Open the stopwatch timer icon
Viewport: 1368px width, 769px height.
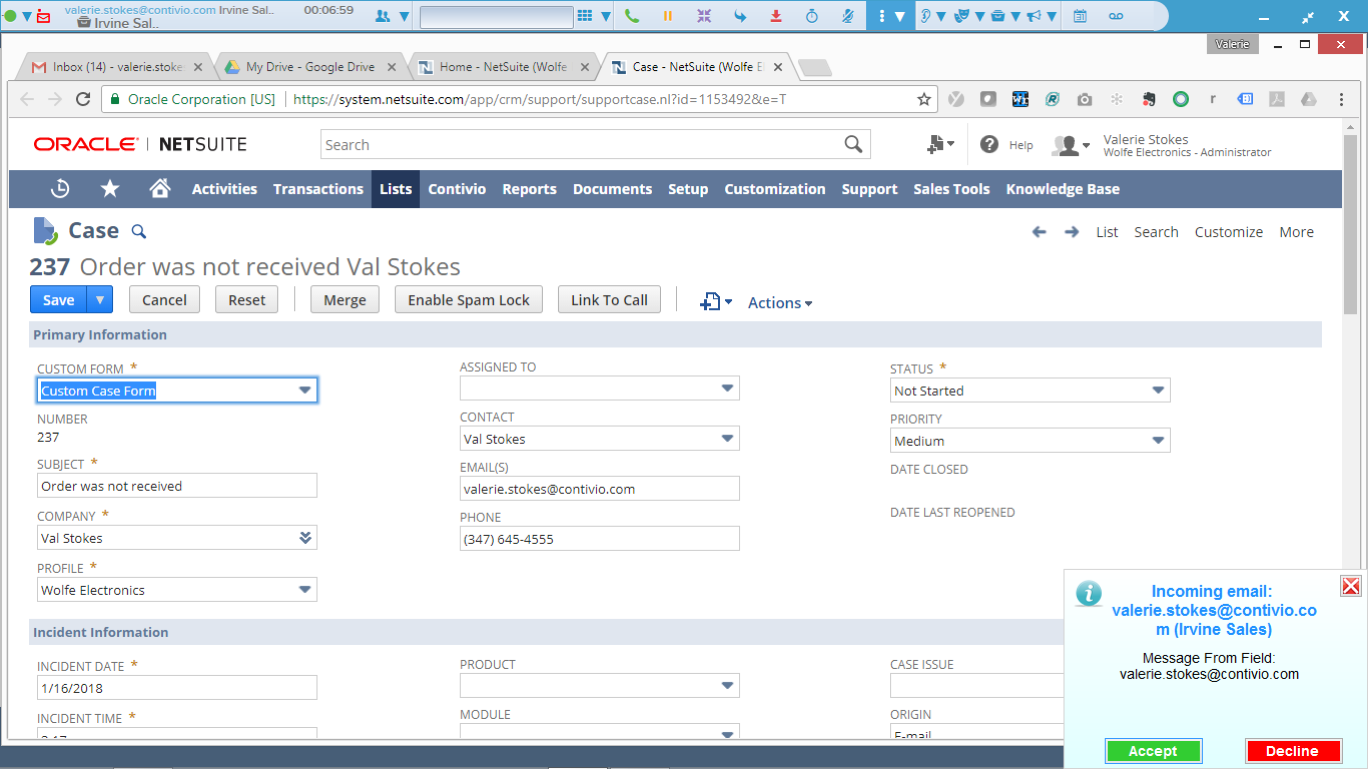(812, 15)
